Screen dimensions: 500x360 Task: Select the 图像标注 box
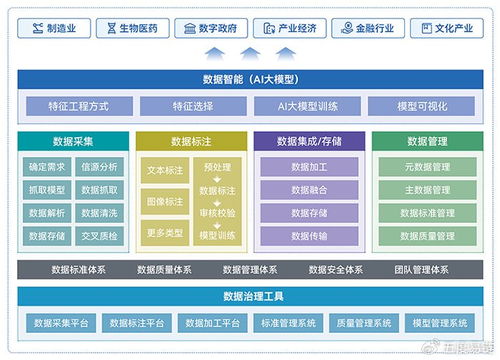165,202
